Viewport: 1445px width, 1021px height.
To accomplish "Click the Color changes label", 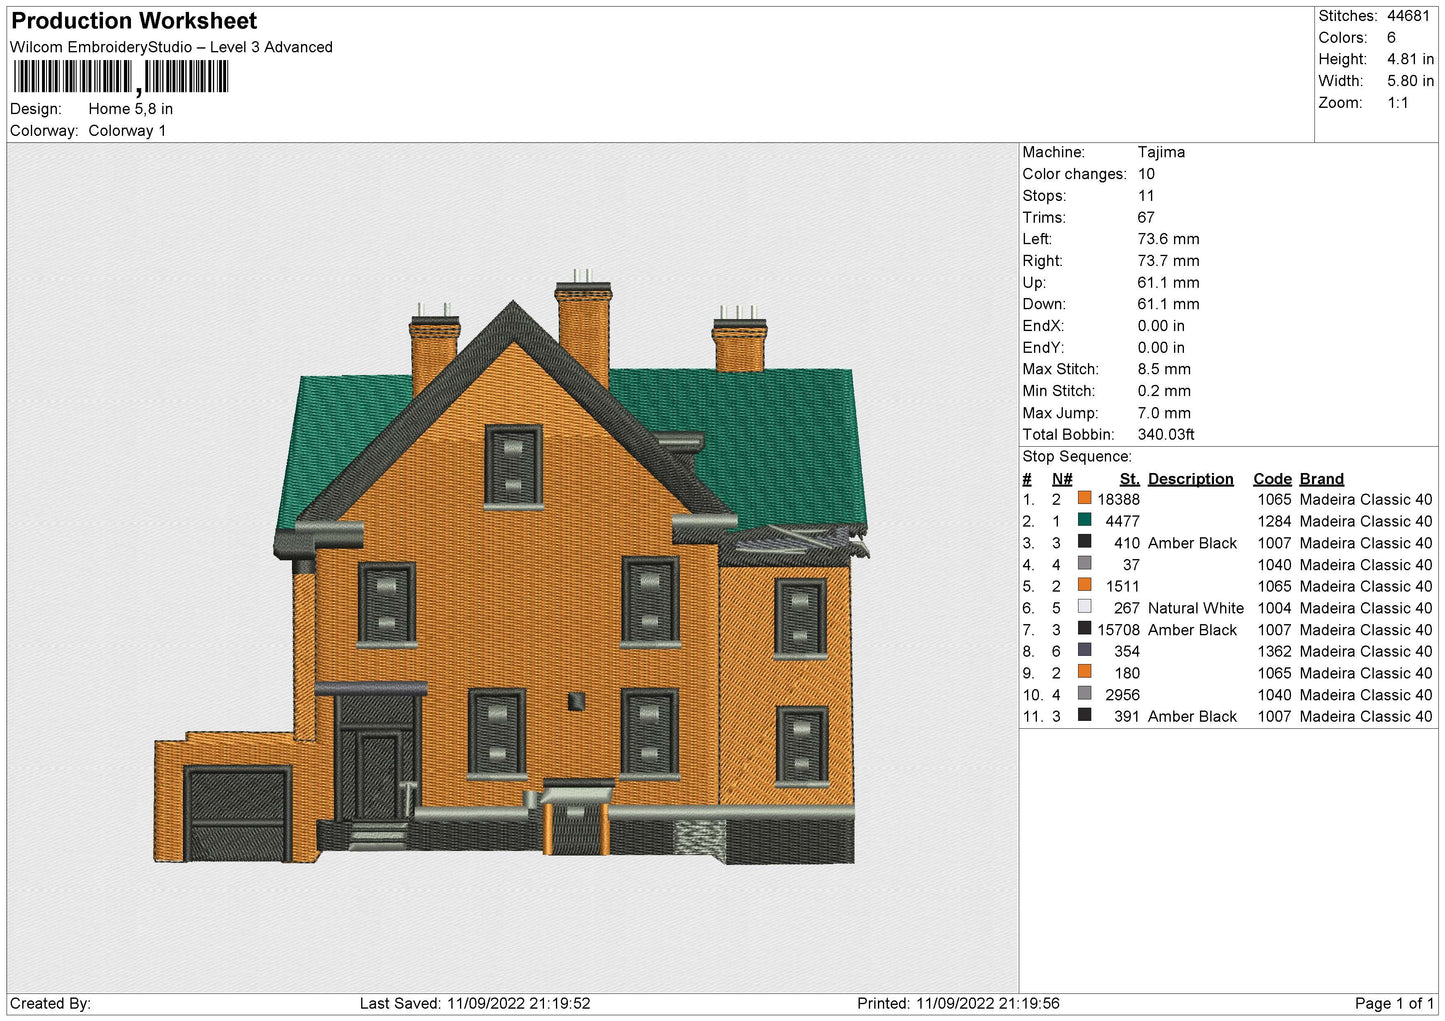I will [1074, 174].
